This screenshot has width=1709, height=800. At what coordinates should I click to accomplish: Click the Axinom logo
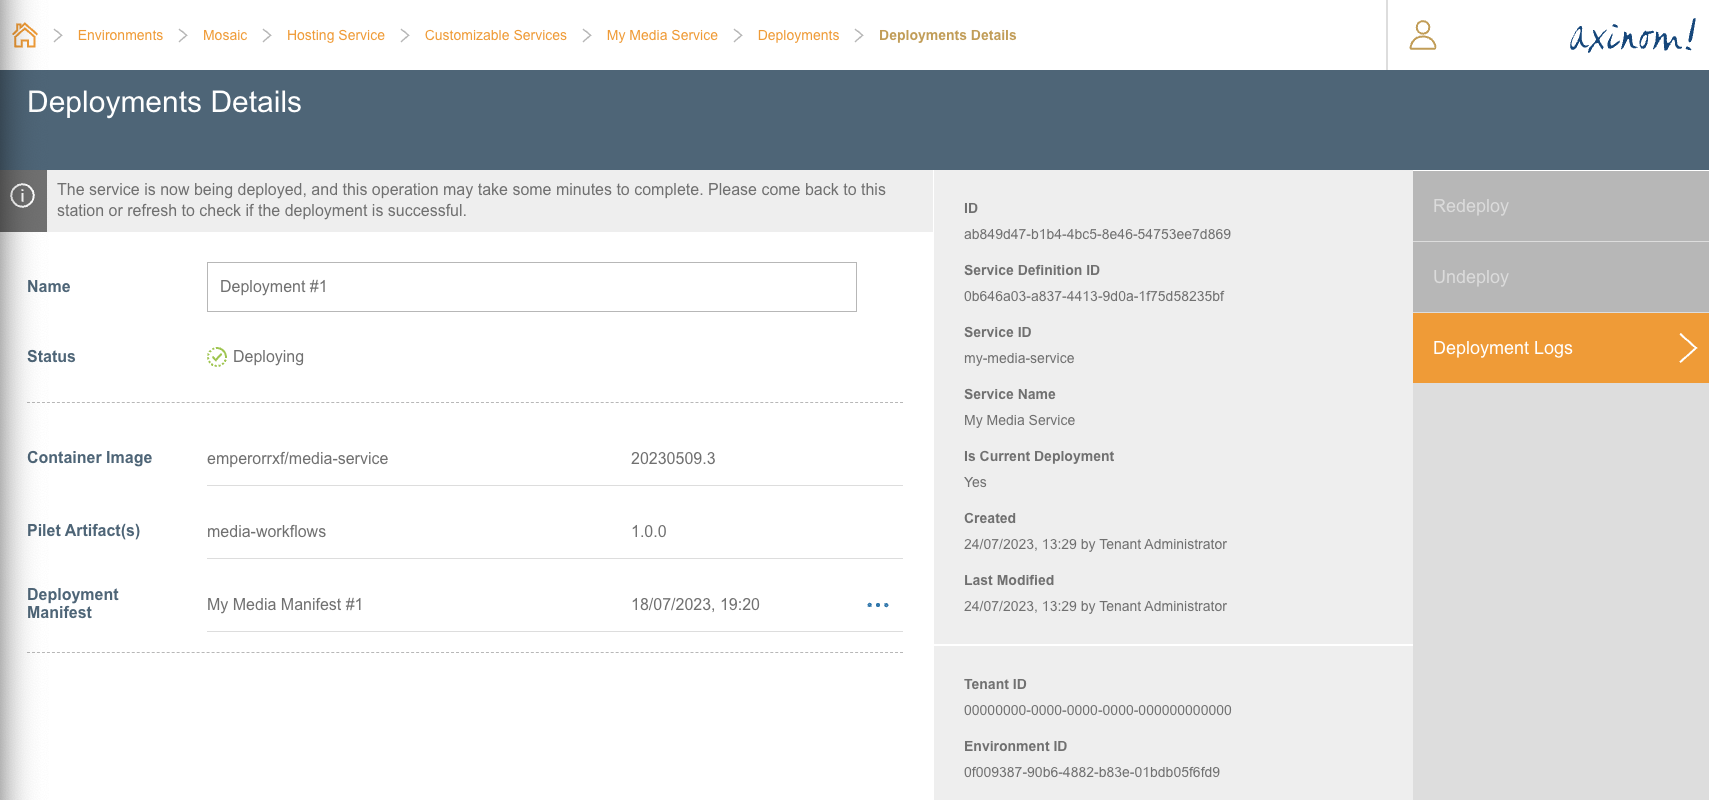[1631, 36]
